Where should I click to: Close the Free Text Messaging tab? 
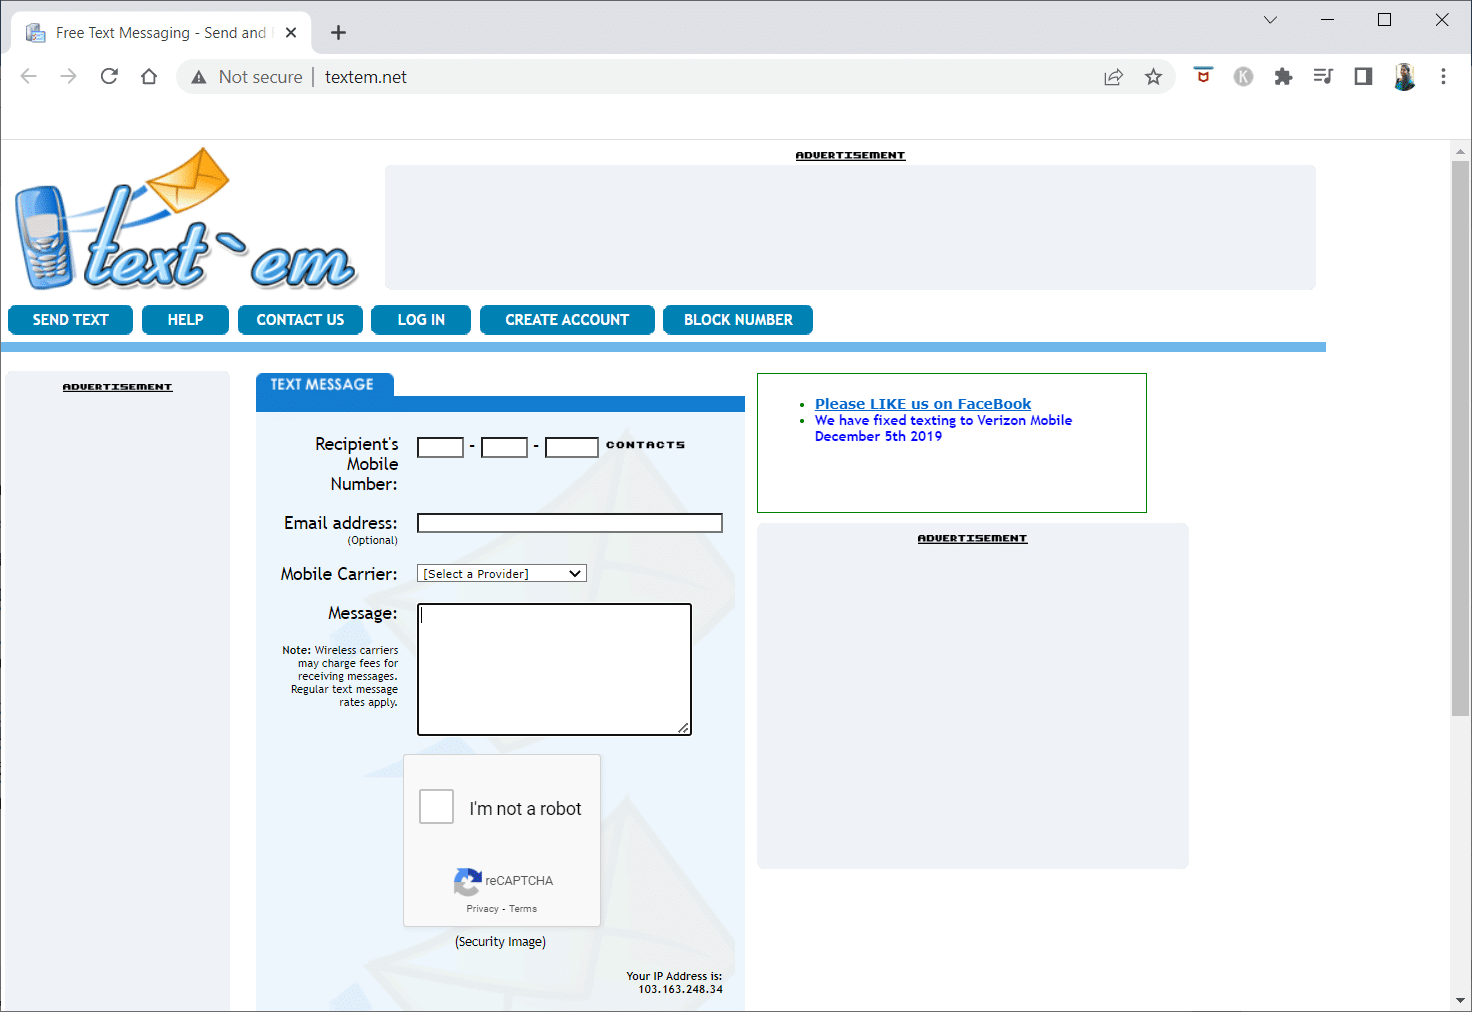[x=291, y=33]
